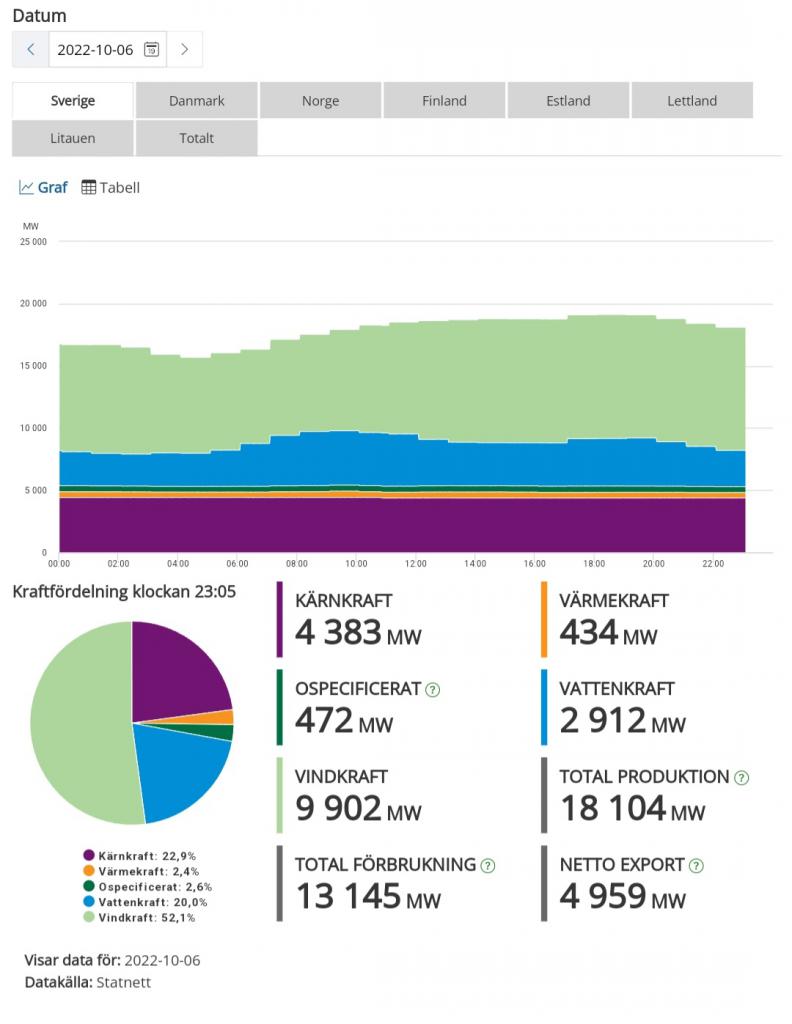Switch to Graf view
Viewport: 792px width, 1024px height.
coord(43,187)
